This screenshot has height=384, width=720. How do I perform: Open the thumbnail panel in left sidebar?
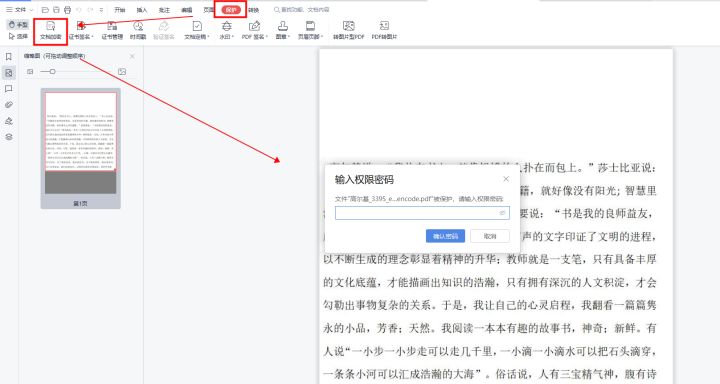(x=9, y=73)
